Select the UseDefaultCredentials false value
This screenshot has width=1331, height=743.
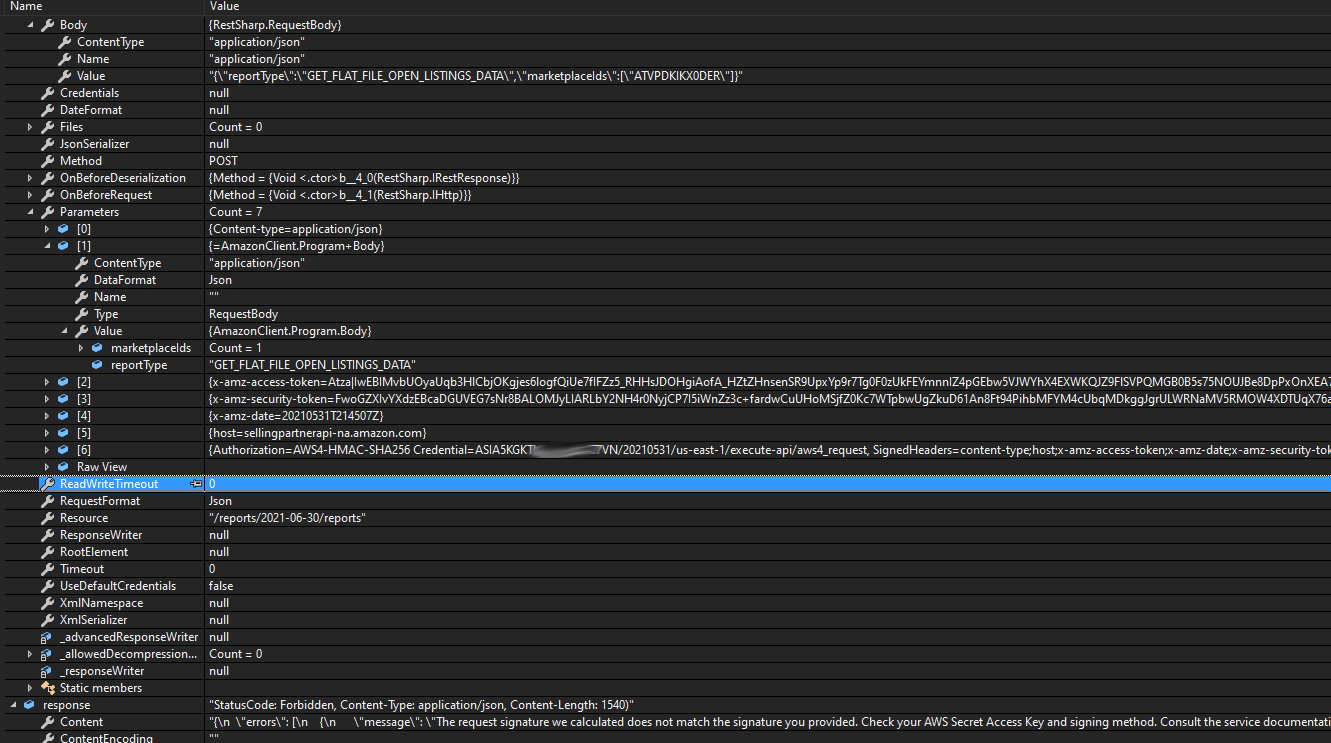(x=221, y=586)
